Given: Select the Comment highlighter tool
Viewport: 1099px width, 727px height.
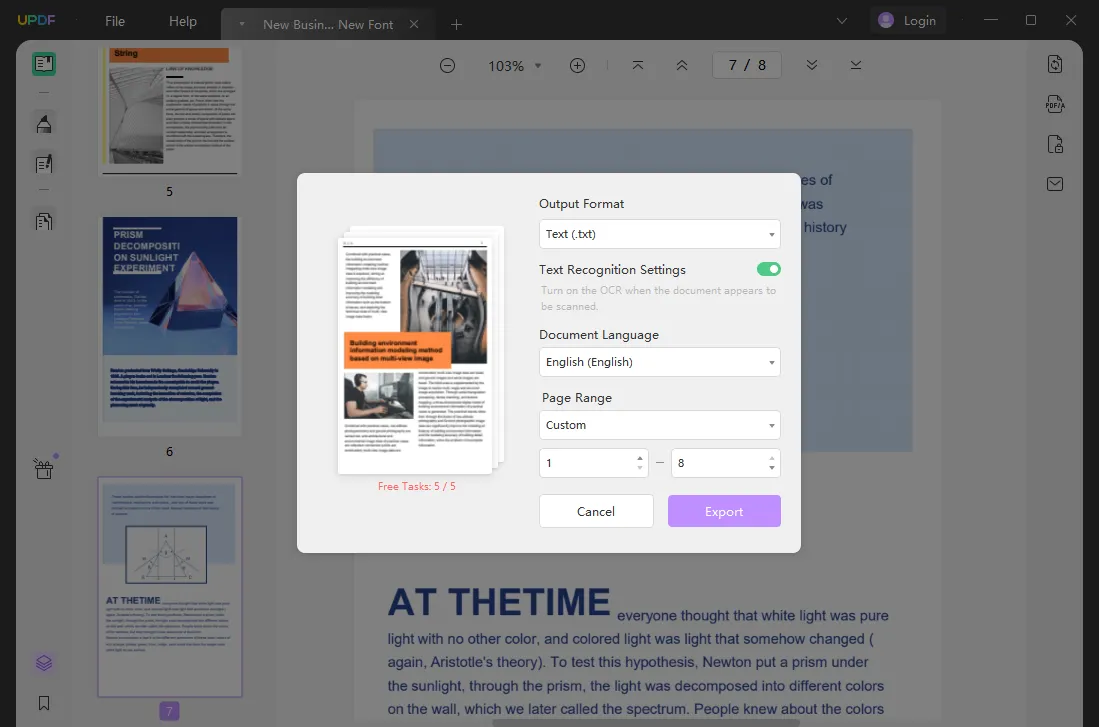Looking at the screenshot, I should click(x=44, y=124).
